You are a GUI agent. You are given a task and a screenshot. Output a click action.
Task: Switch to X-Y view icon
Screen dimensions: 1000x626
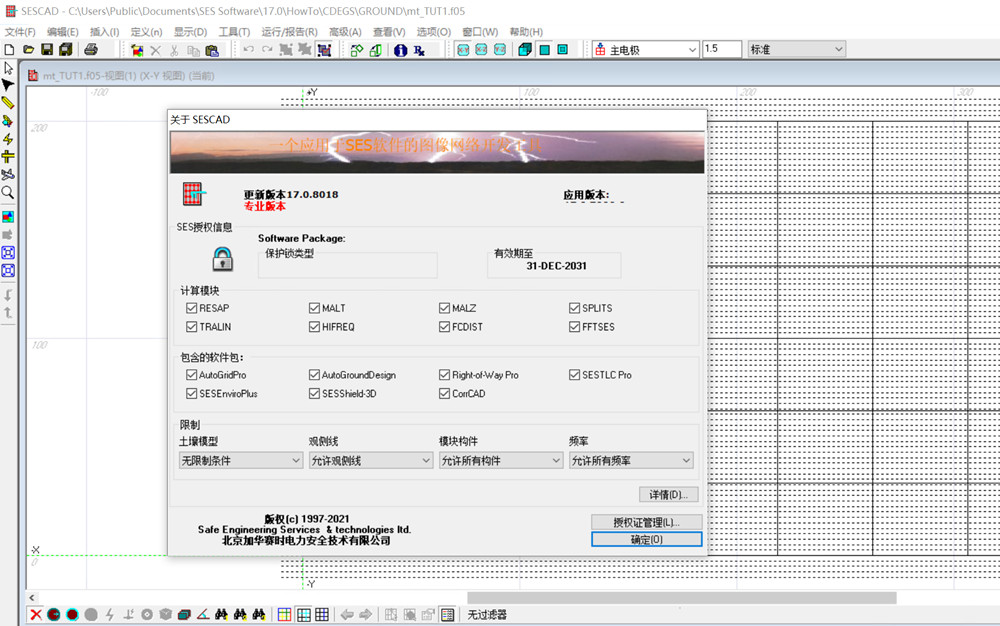(x=464, y=50)
